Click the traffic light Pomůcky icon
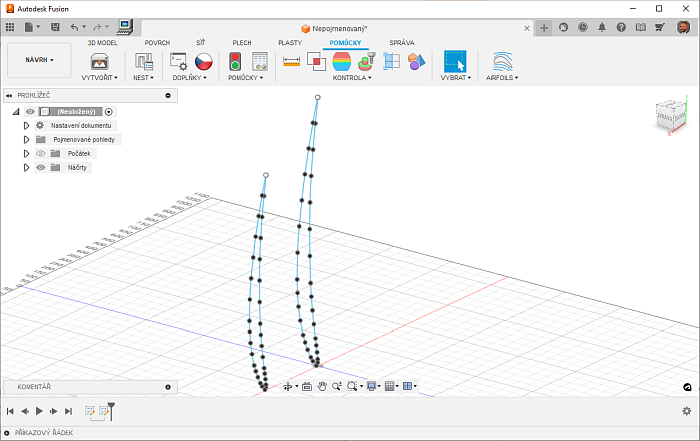 tap(236, 61)
